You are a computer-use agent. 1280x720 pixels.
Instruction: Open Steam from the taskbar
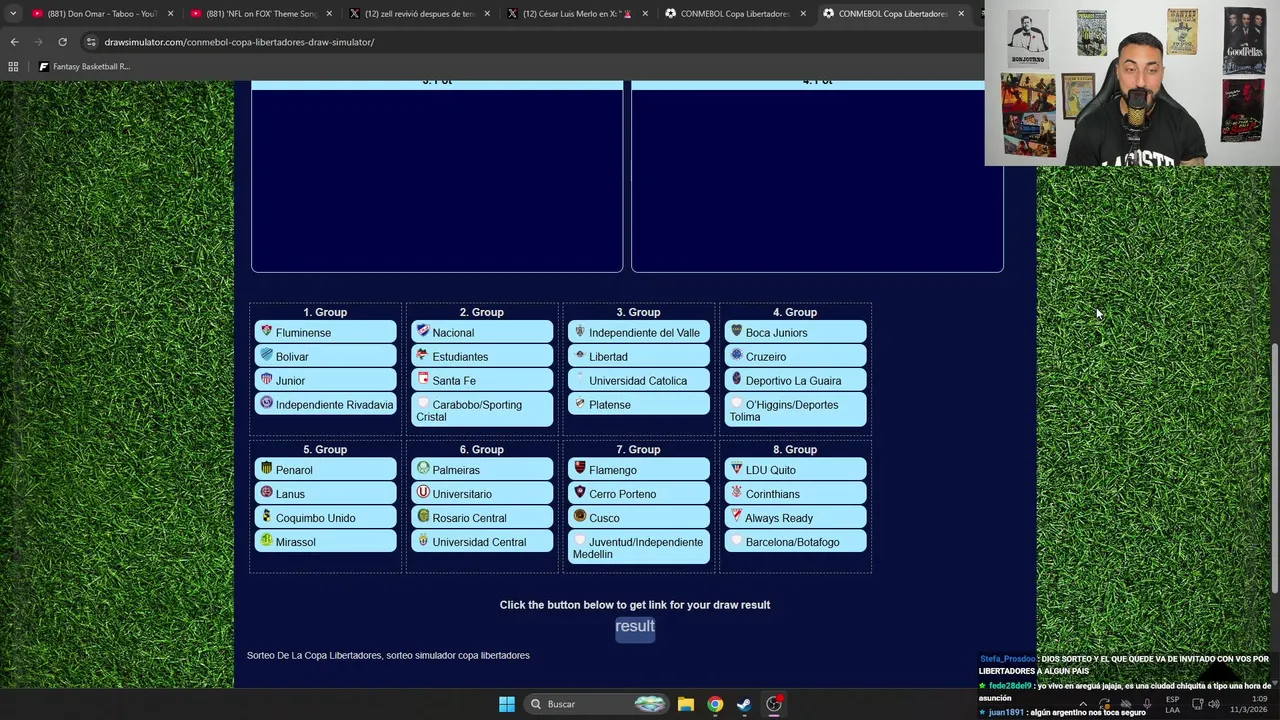(744, 704)
